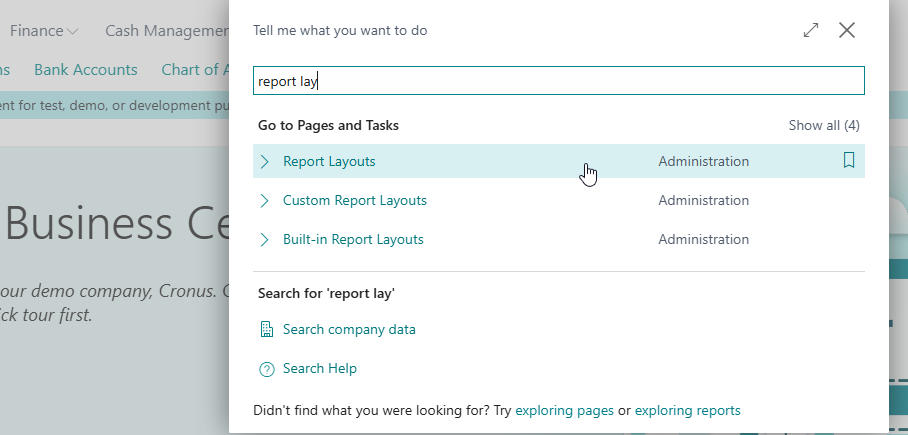Click the chevron beside Built-in Report Layouts

tap(265, 239)
